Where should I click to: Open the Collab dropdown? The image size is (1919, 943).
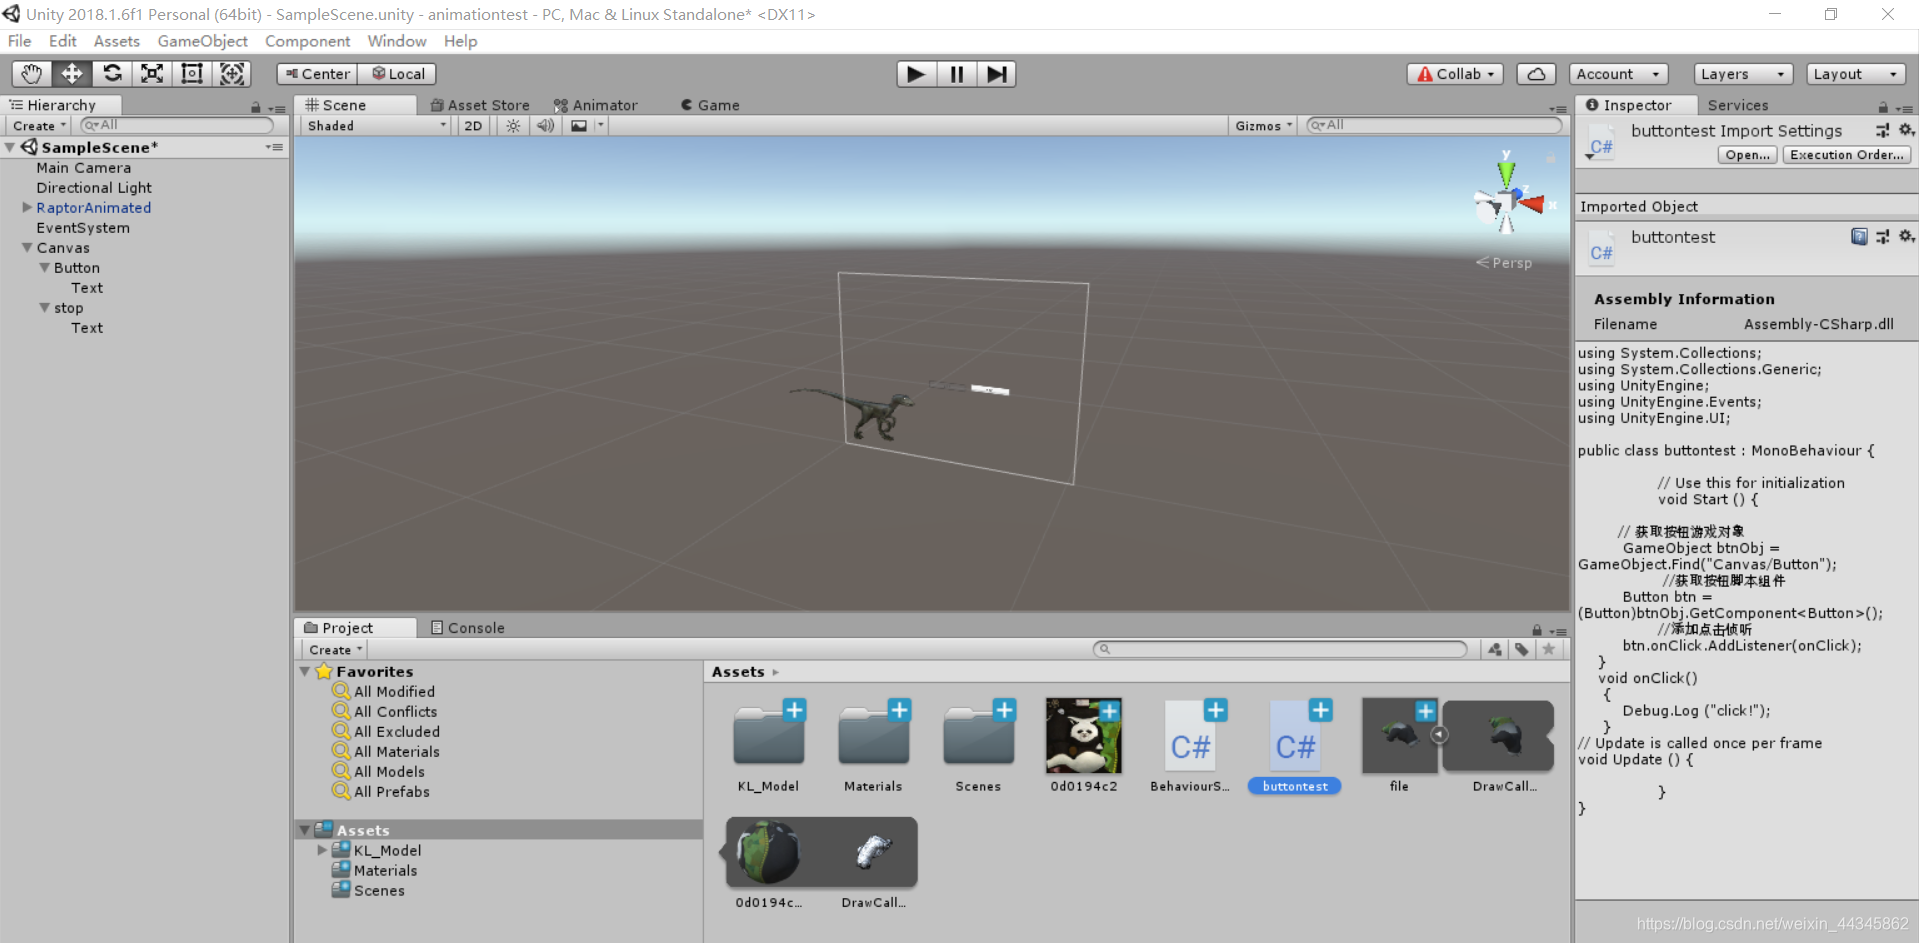(1455, 74)
